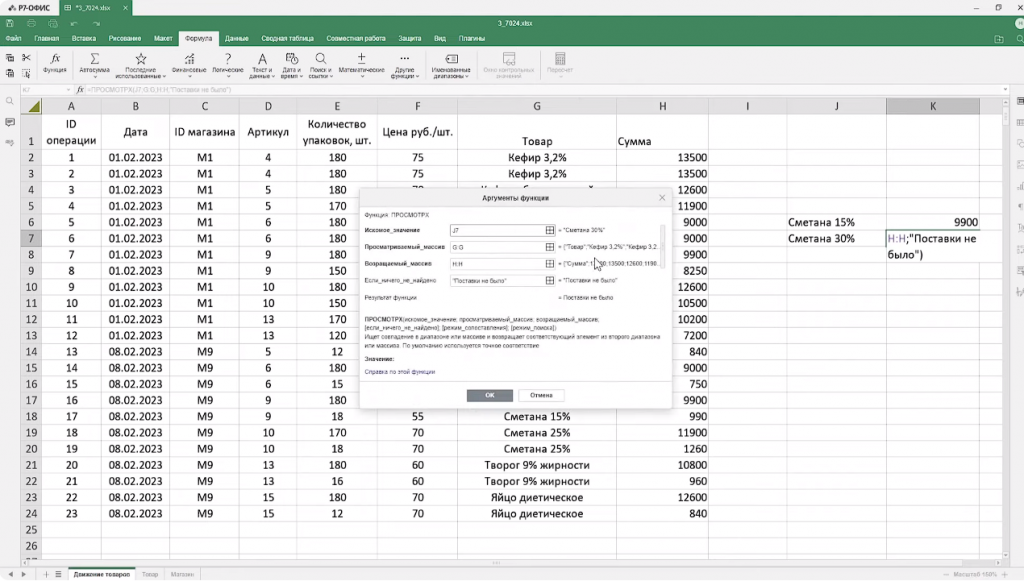Click the Cut scissors icon
Viewport: 1024px width, 581px height.
pyautogui.click(x=26, y=58)
